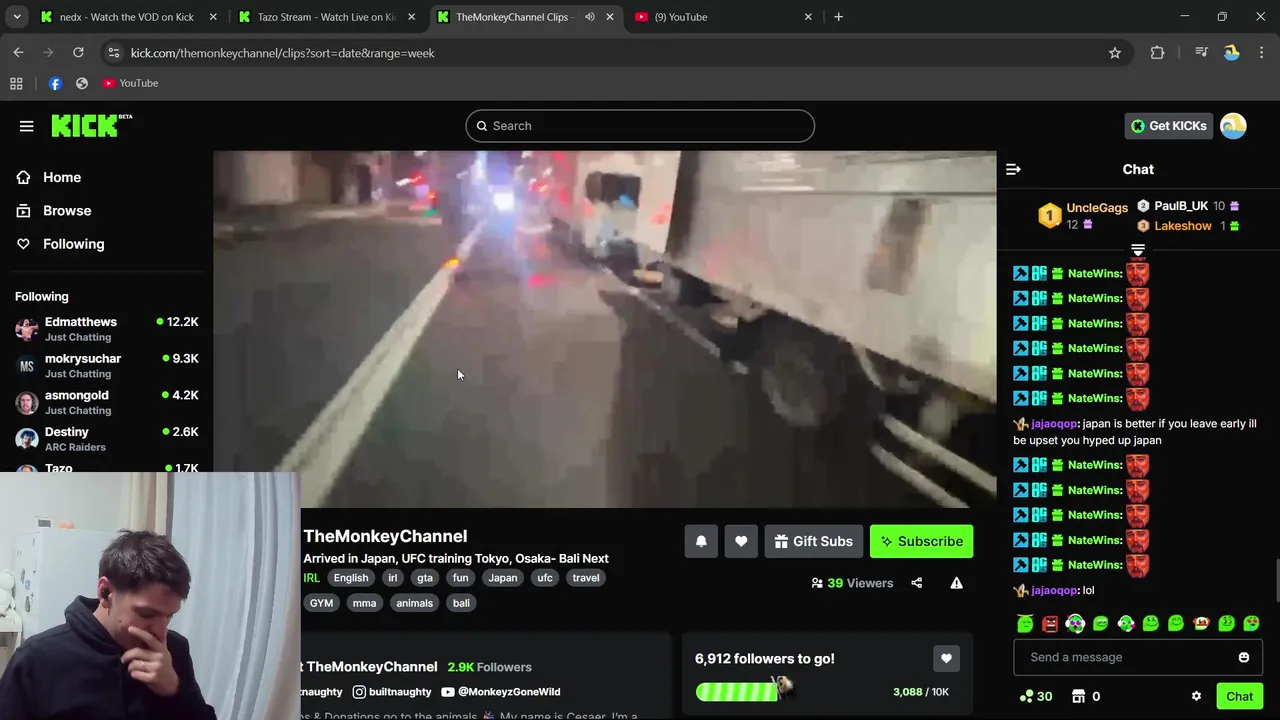Select the Japan tag
The image size is (1280, 720).
(503, 578)
